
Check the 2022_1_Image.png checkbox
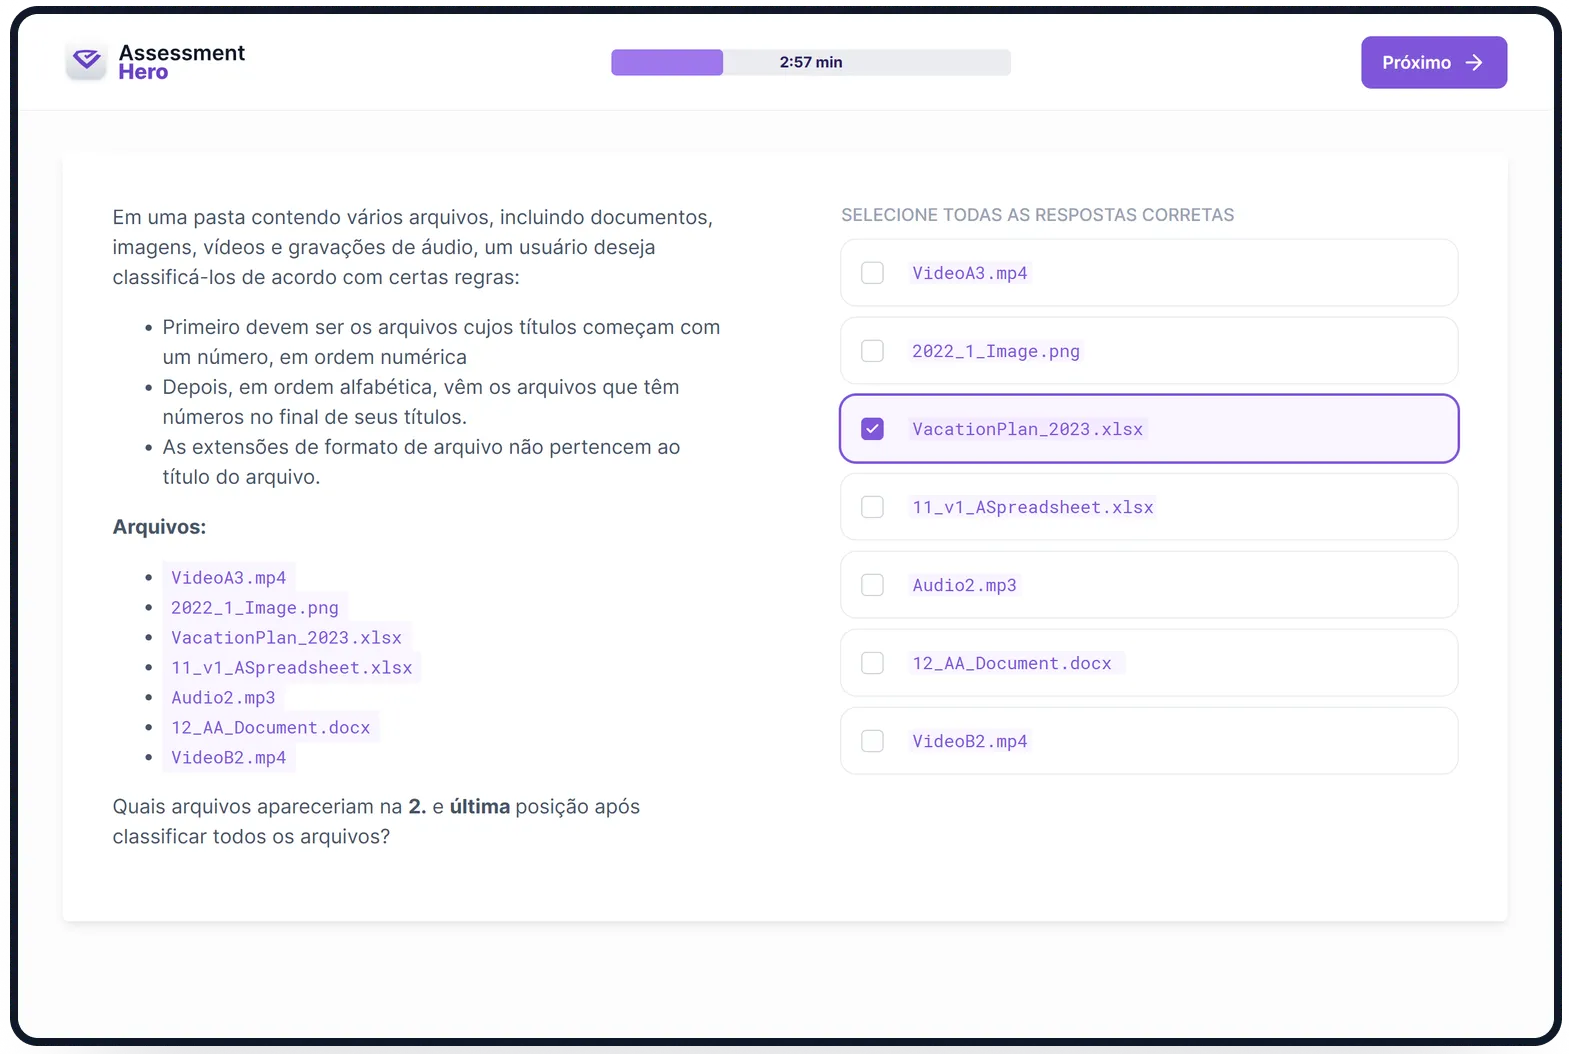(873, 351)
